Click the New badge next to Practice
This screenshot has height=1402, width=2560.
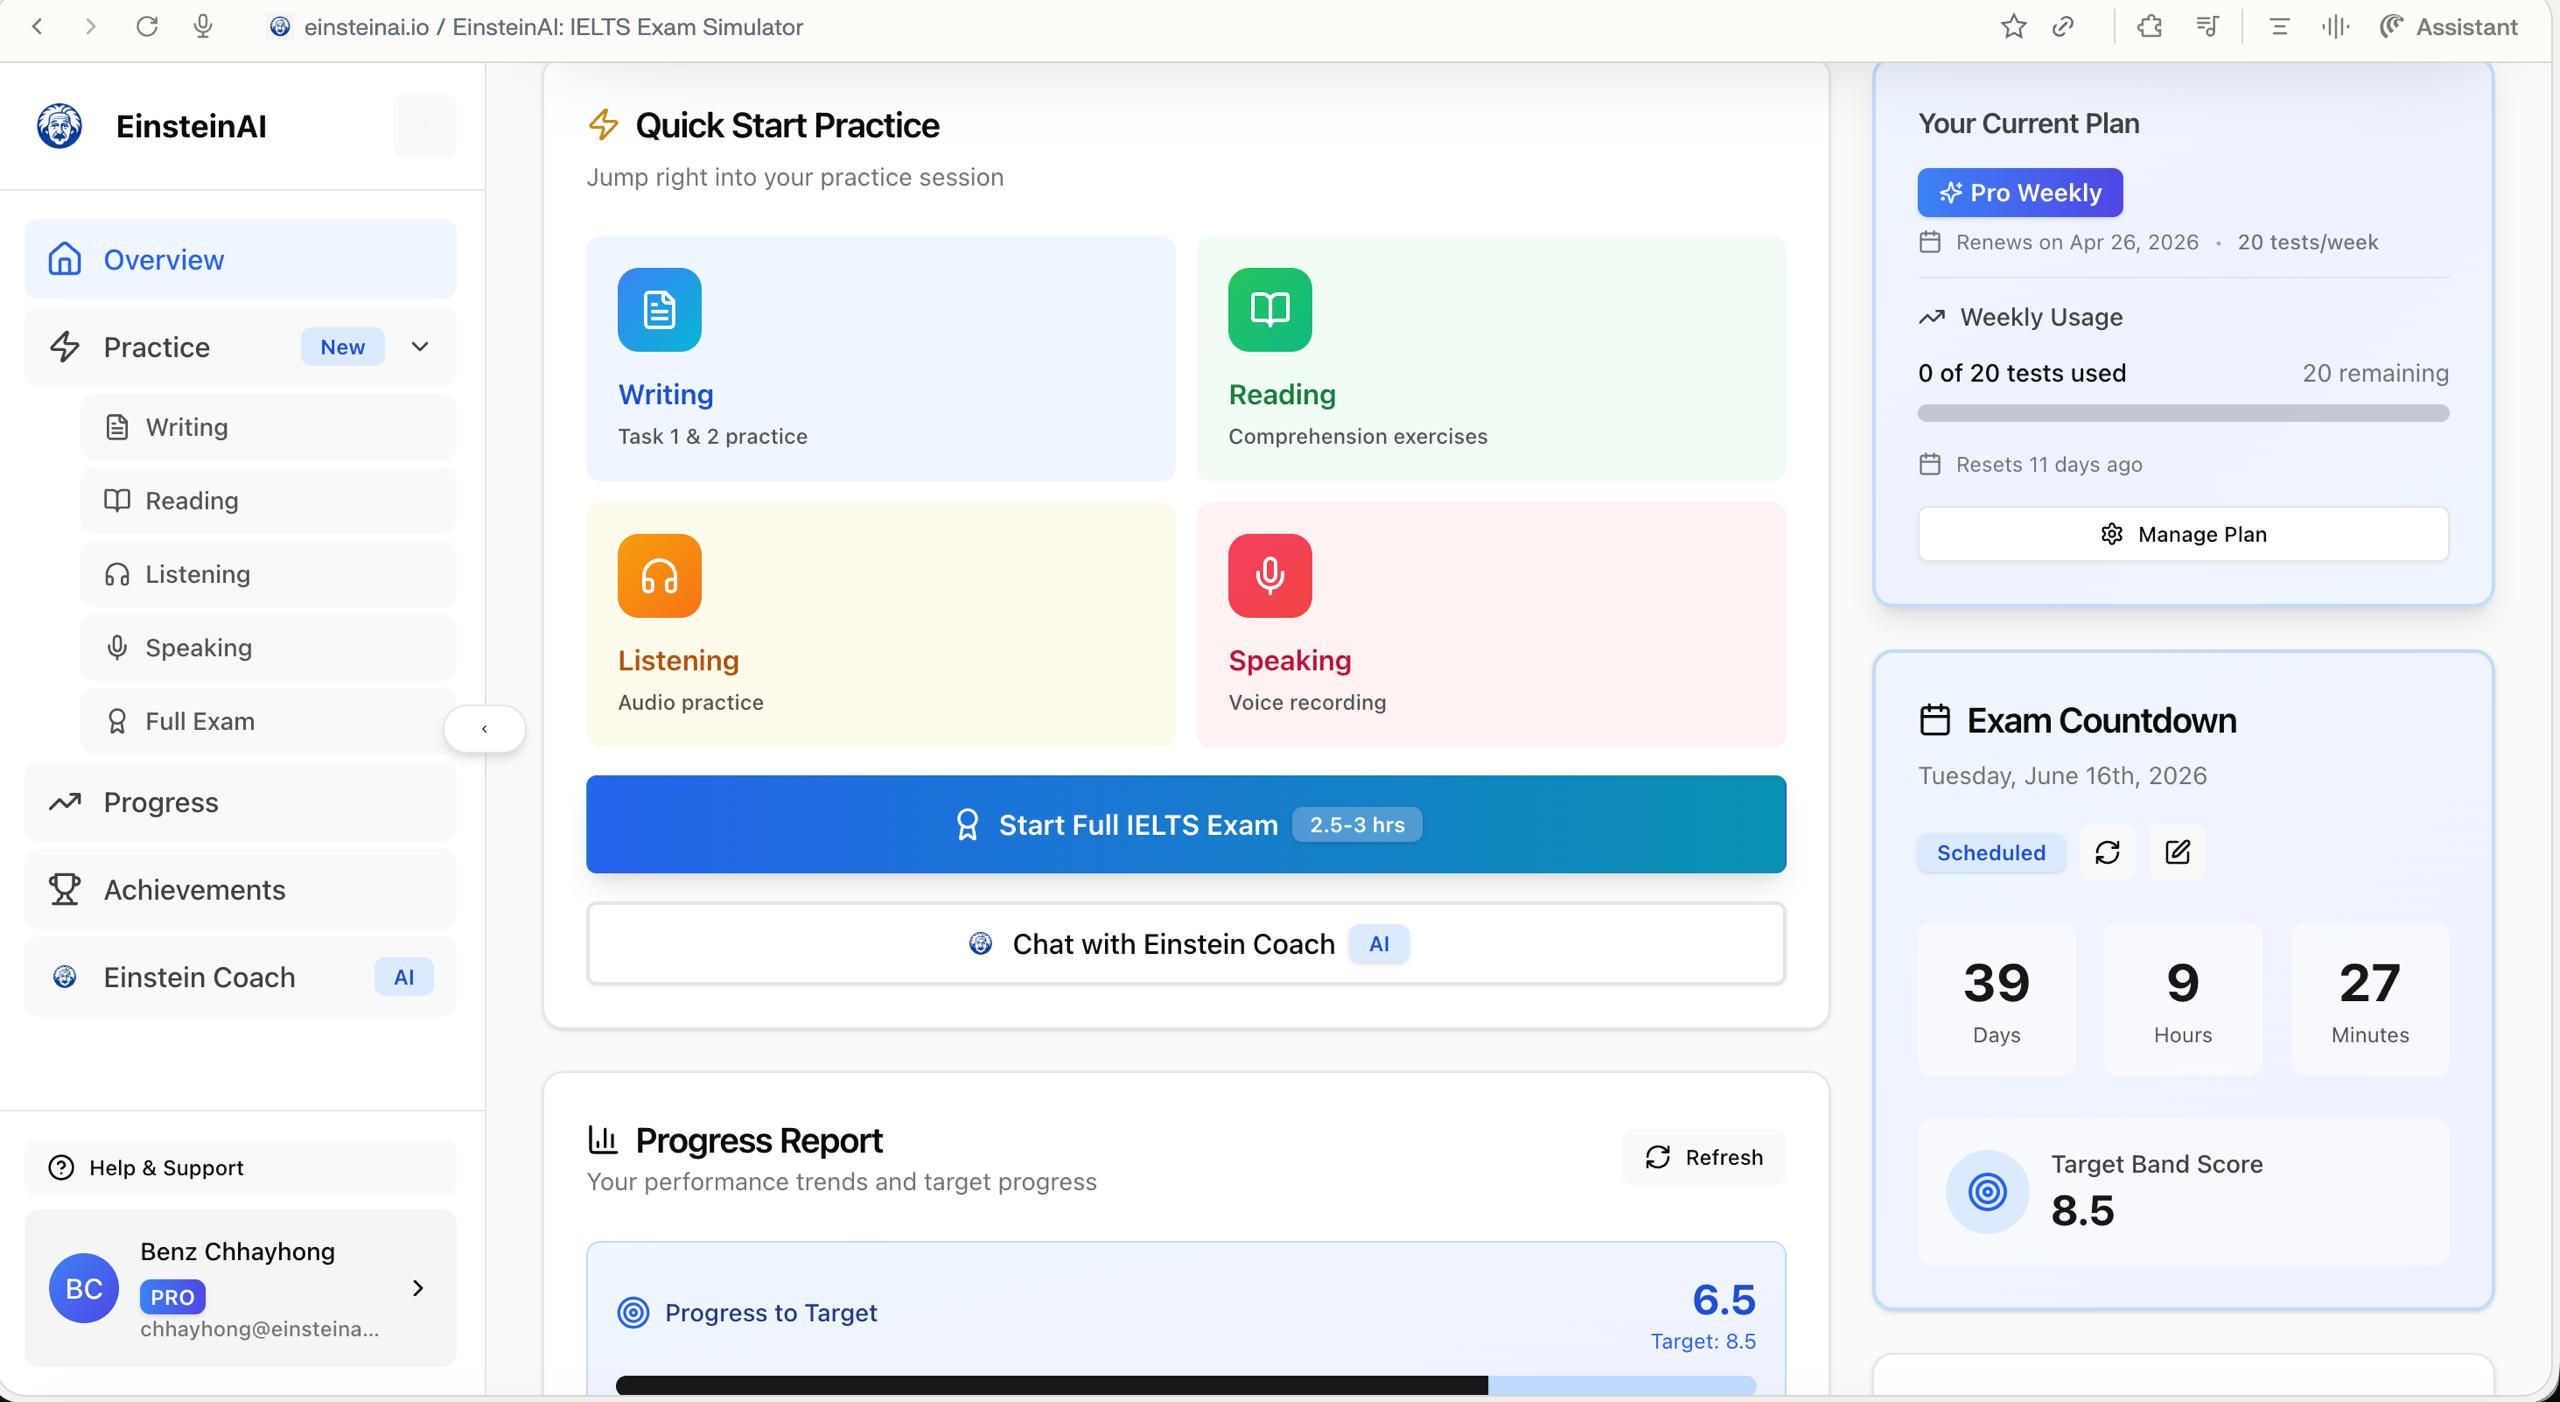[342, 347]
